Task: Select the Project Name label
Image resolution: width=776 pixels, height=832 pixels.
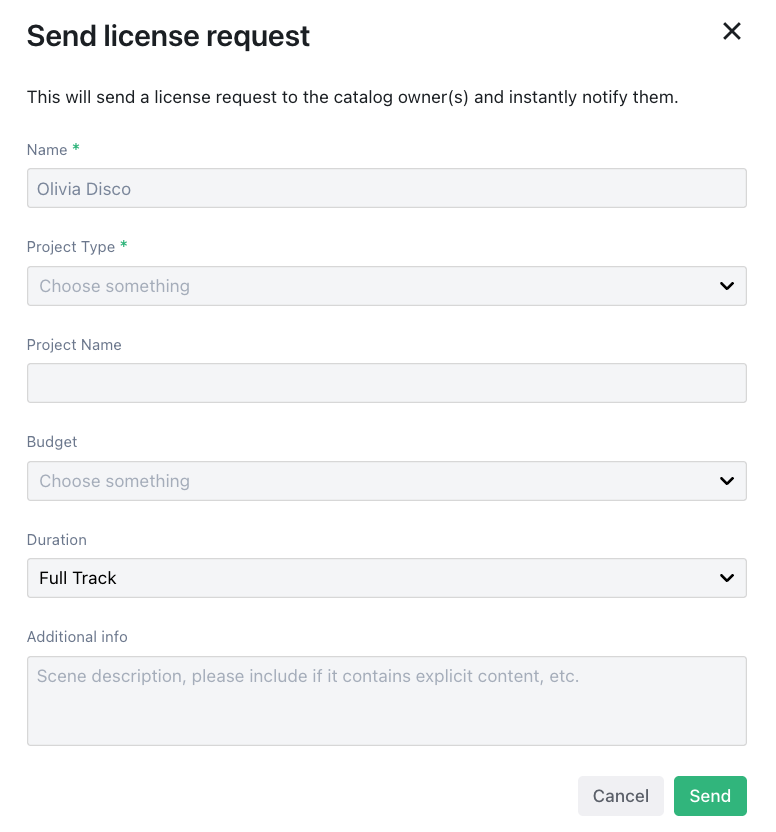Action: [74, 345]
